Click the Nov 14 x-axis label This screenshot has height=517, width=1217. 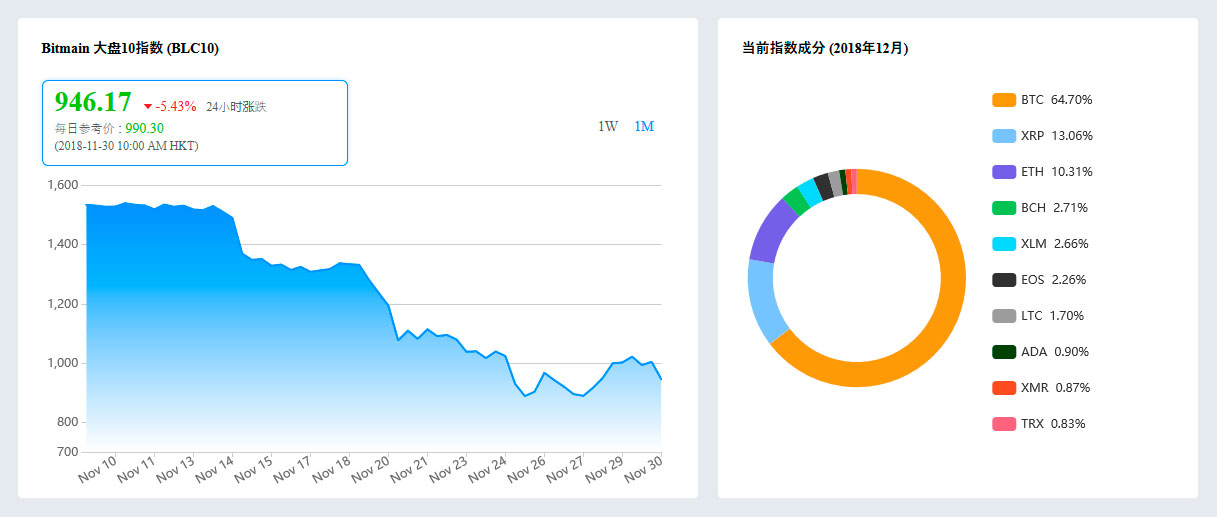(215, 469)
